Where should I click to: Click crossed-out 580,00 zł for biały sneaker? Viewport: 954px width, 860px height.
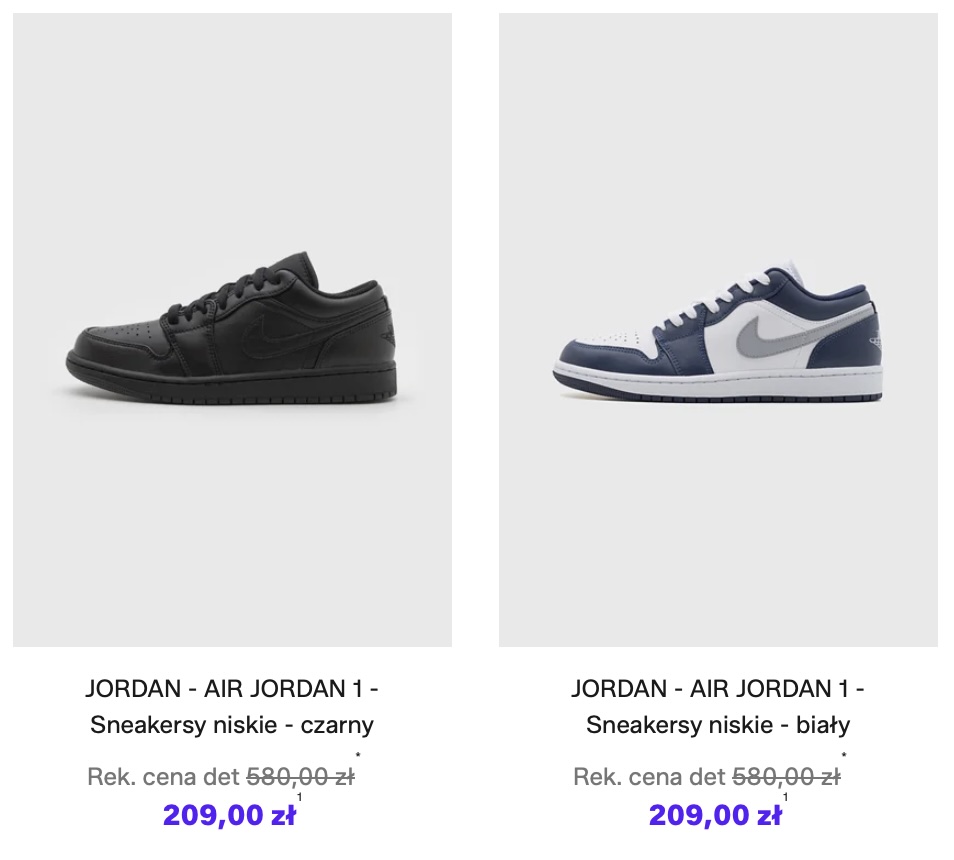786,777
